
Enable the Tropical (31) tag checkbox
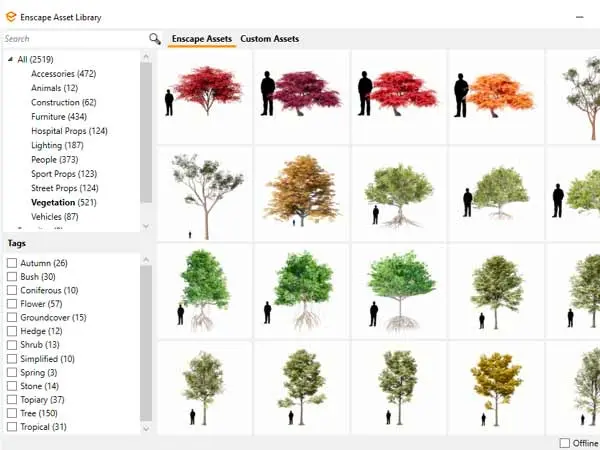(x=12, y=427)
